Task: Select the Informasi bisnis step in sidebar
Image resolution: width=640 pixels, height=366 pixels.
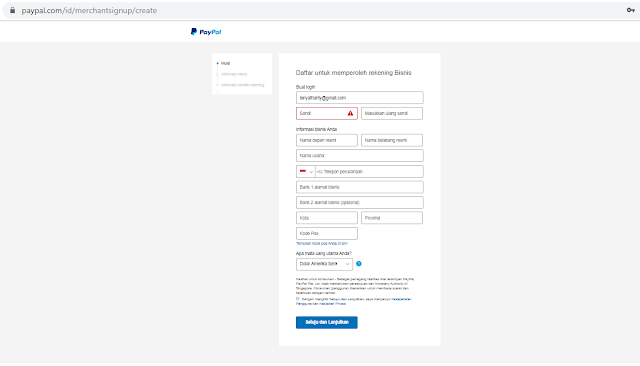Action: (234, 74)
